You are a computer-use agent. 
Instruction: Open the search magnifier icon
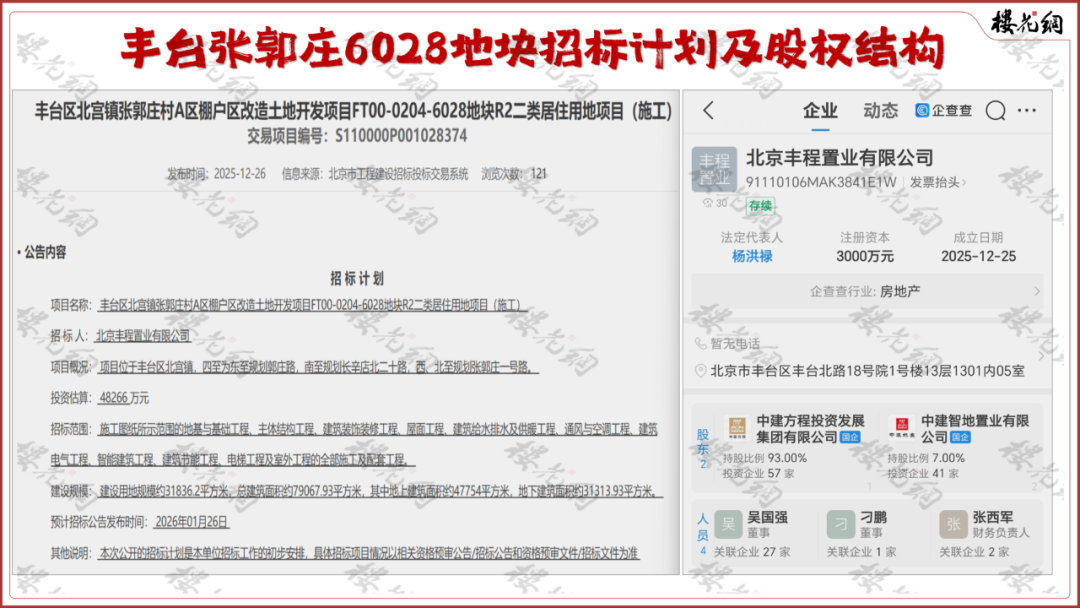pyautogui.click(x=995, y=111)
